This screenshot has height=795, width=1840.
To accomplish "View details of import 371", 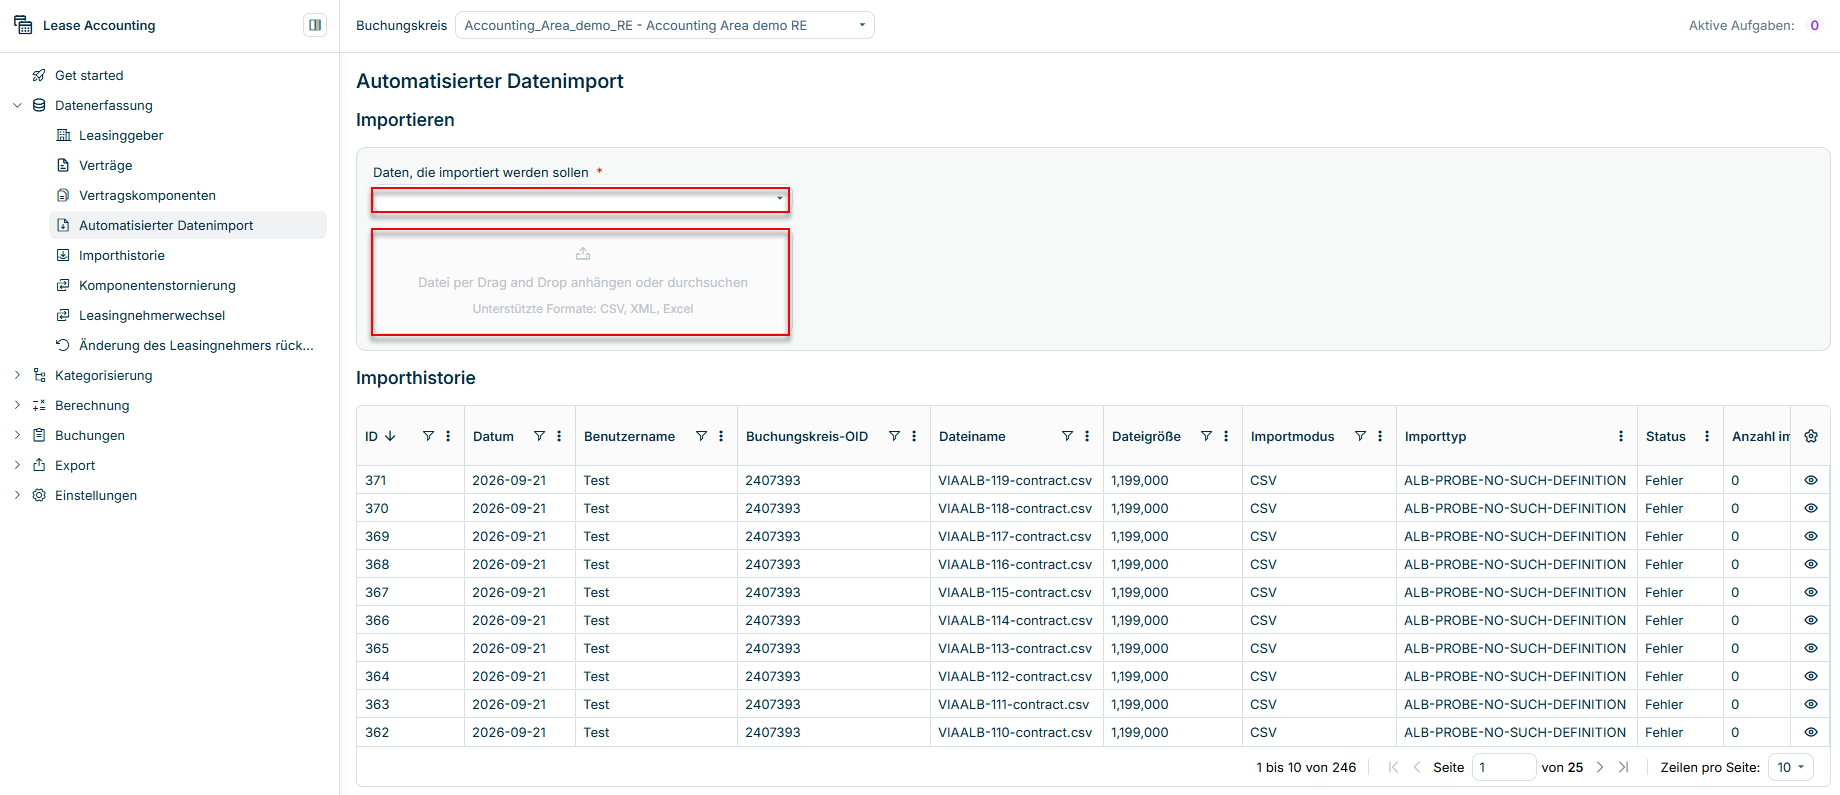I will 1811,480.
